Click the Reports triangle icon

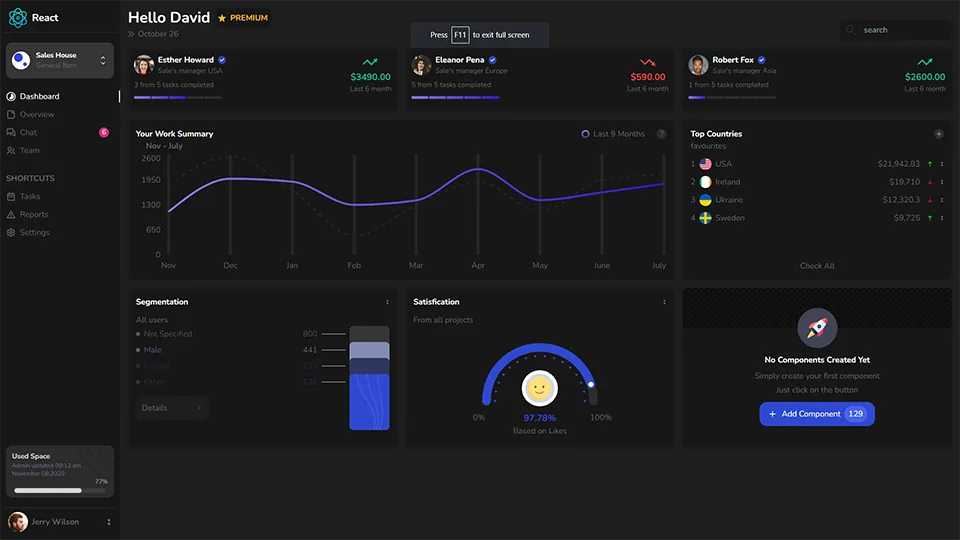[x=11, y=214]
